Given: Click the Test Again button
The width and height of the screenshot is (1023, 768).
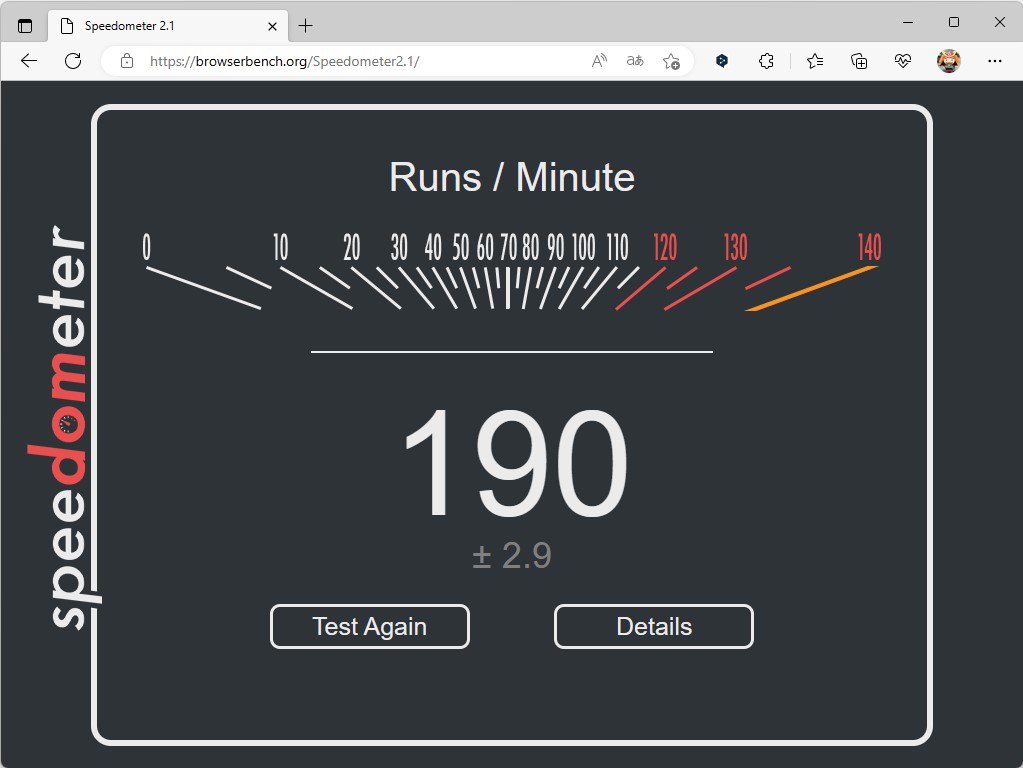Looking at the screenshot, I should coord(370,626).
